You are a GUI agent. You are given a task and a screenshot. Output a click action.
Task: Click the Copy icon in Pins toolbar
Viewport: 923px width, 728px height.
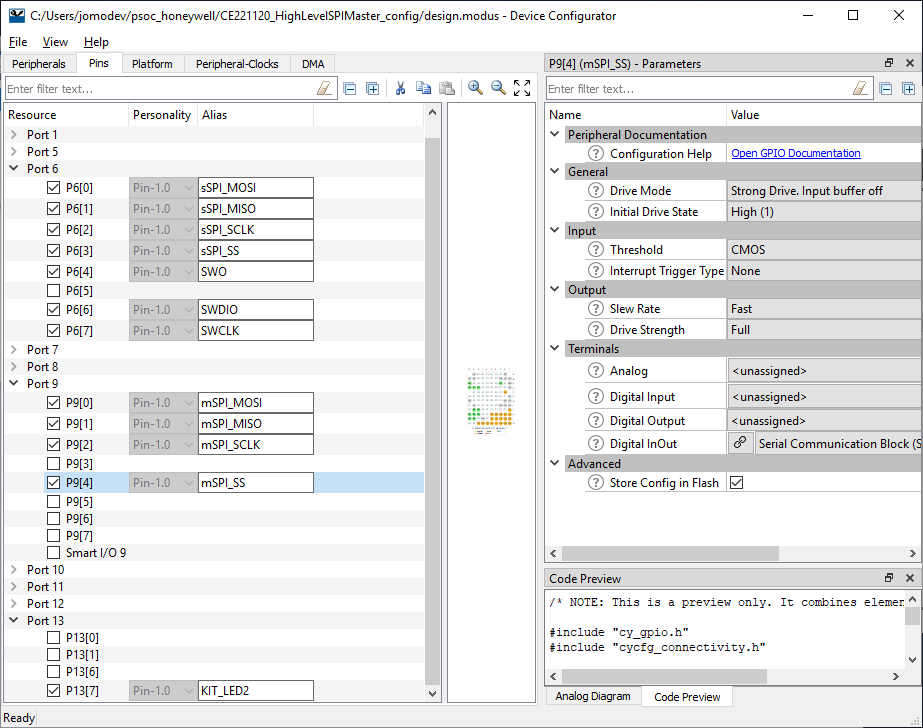[x=423, y=88]
